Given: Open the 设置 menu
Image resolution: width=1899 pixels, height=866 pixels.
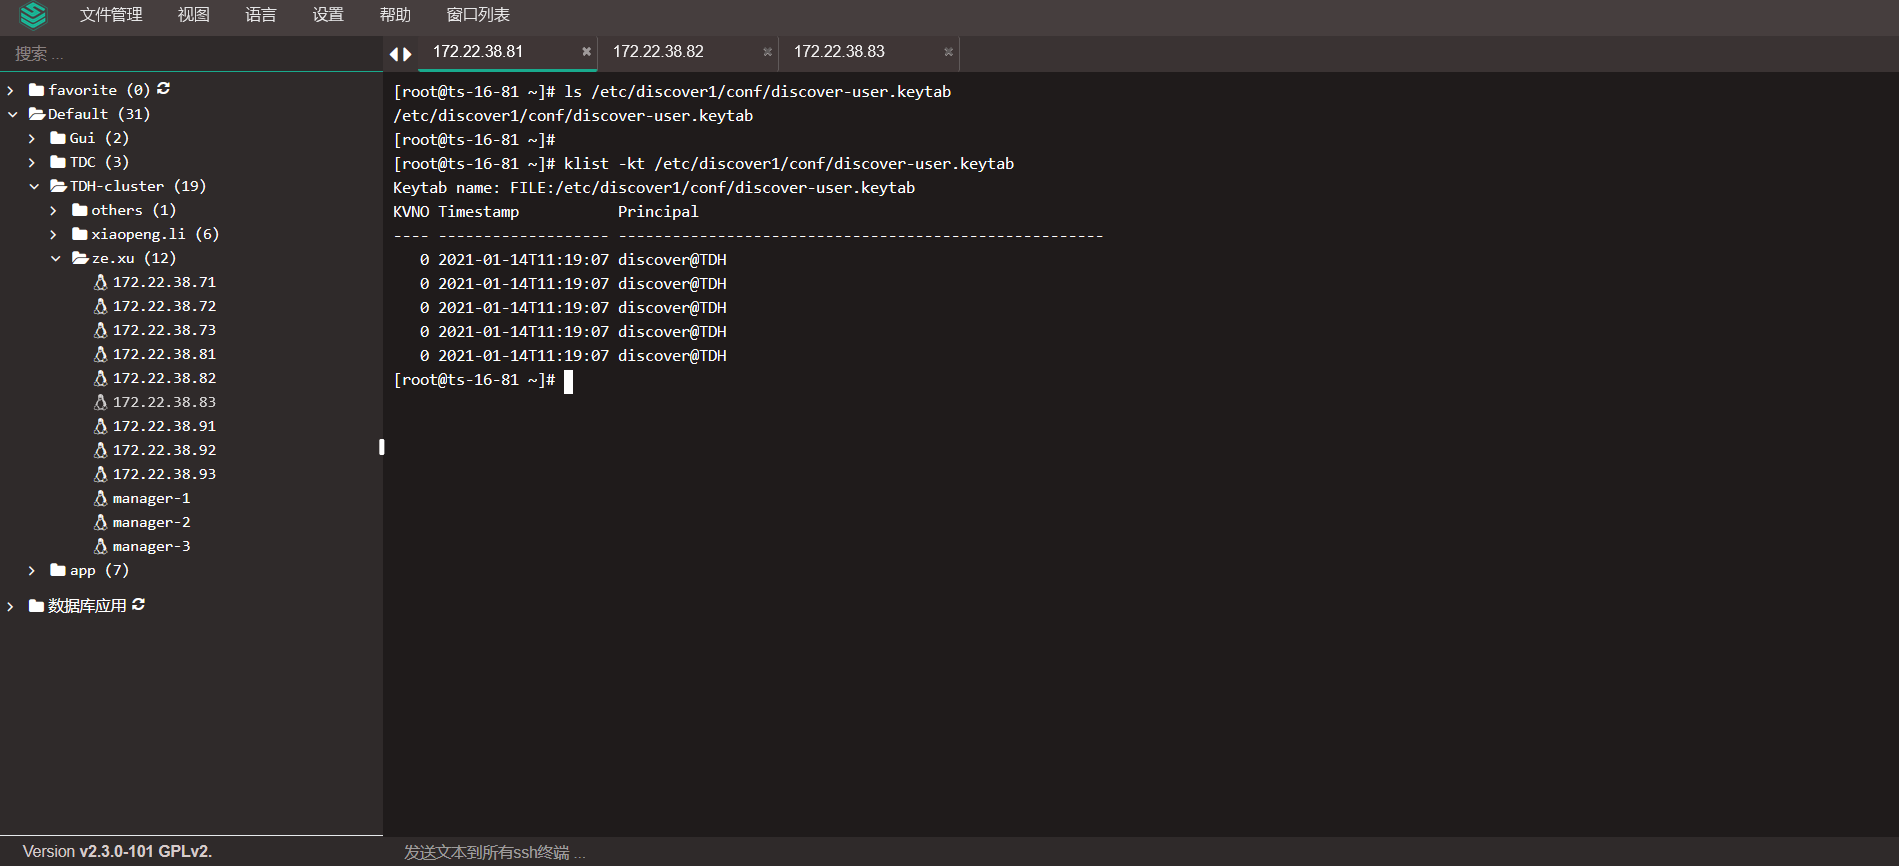Looking at the screenshot, I should [x=327, y=15].
